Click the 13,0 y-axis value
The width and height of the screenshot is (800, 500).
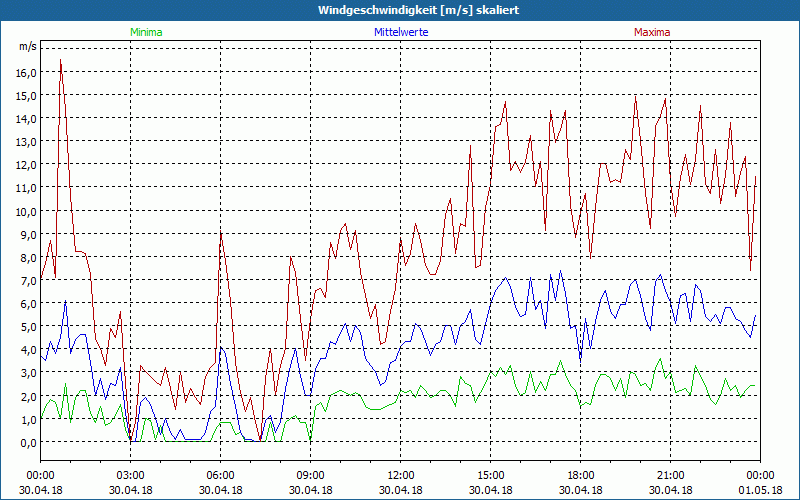point(27,141)
